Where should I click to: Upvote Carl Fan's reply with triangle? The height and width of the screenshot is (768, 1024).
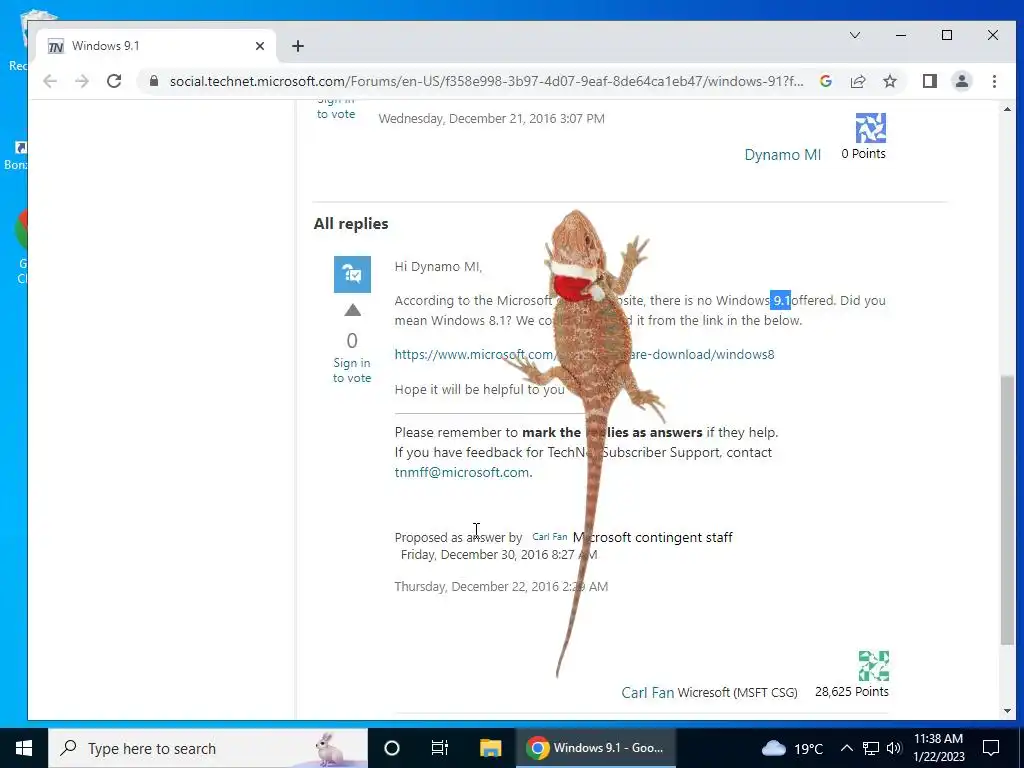353,310
